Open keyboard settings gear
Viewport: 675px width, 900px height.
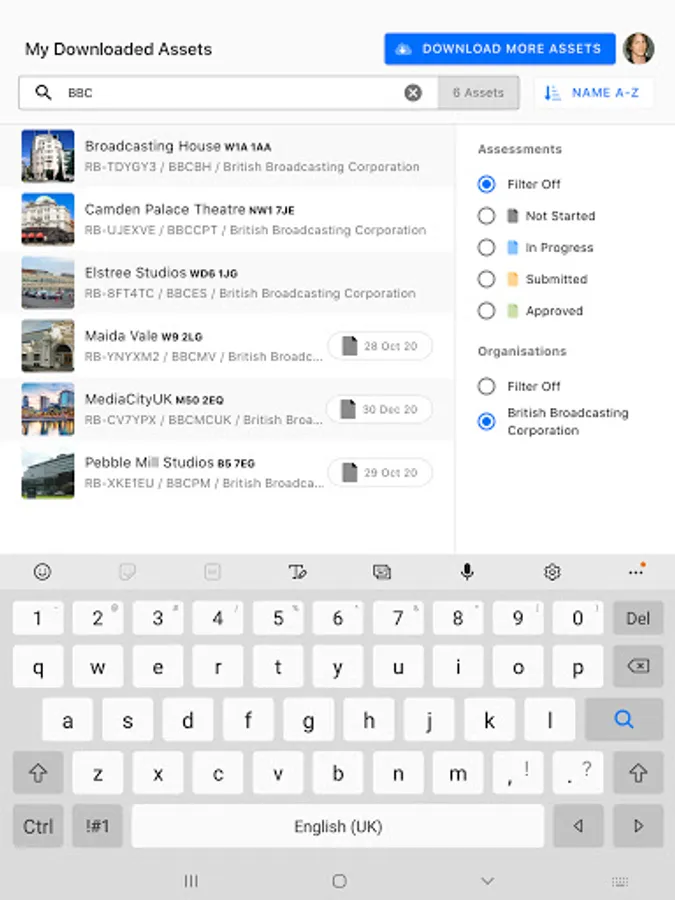coord(552,572)
